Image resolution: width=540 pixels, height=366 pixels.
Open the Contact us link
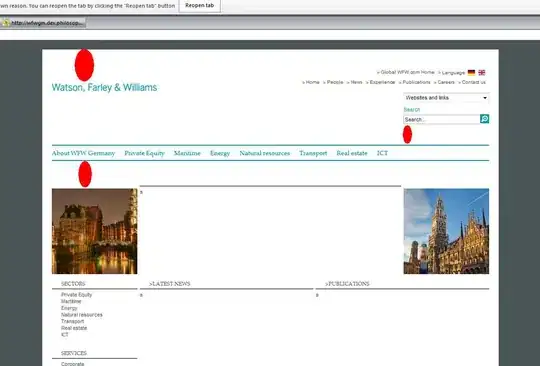[474, 82]
